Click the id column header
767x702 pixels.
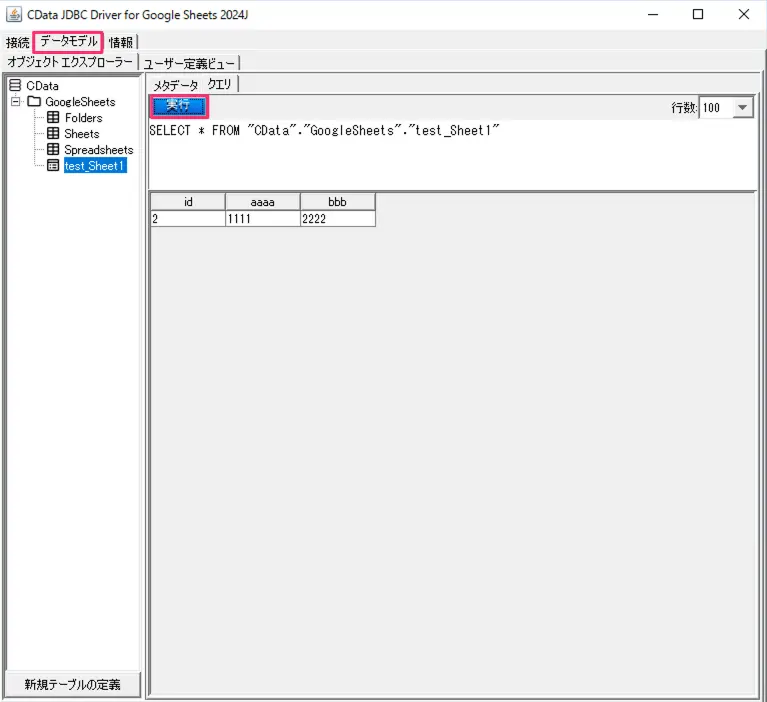188,202
